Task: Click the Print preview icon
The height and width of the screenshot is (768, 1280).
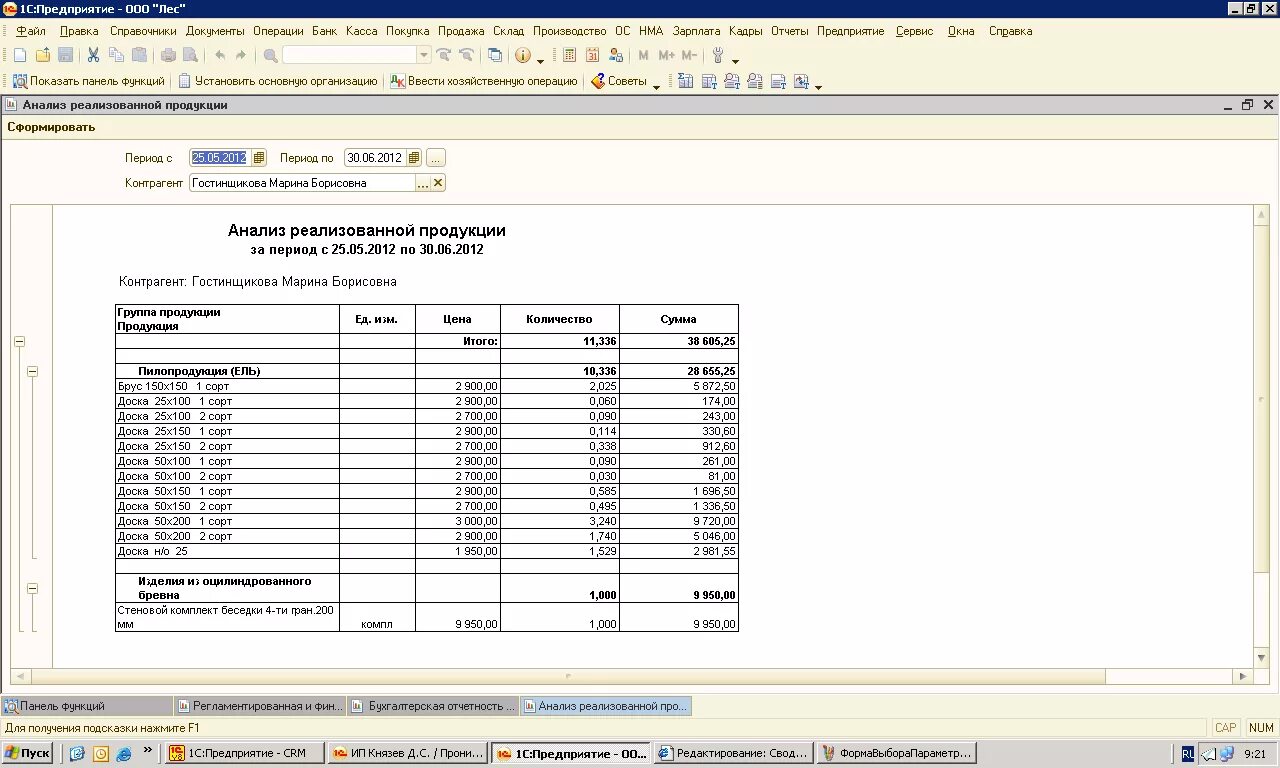Action: [190, 56]
